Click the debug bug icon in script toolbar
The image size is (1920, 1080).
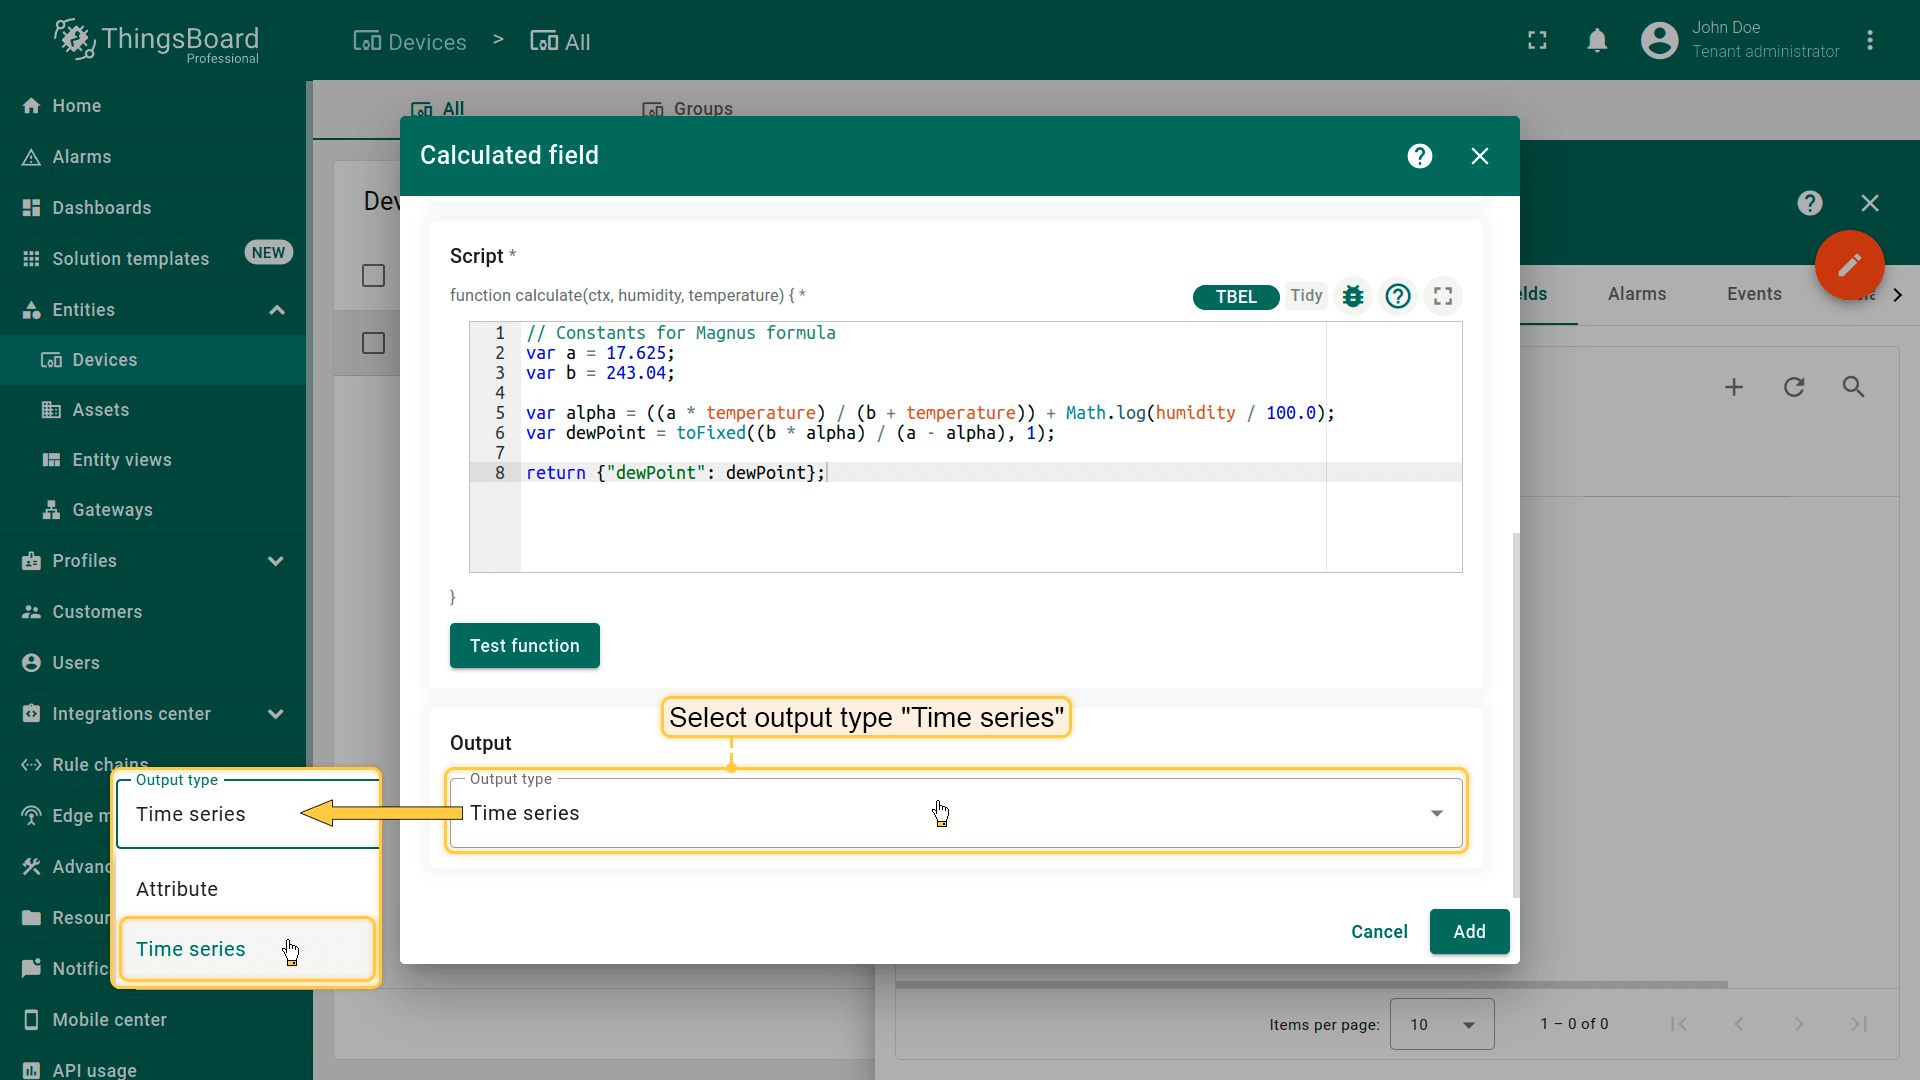[x=1353, y=296]
